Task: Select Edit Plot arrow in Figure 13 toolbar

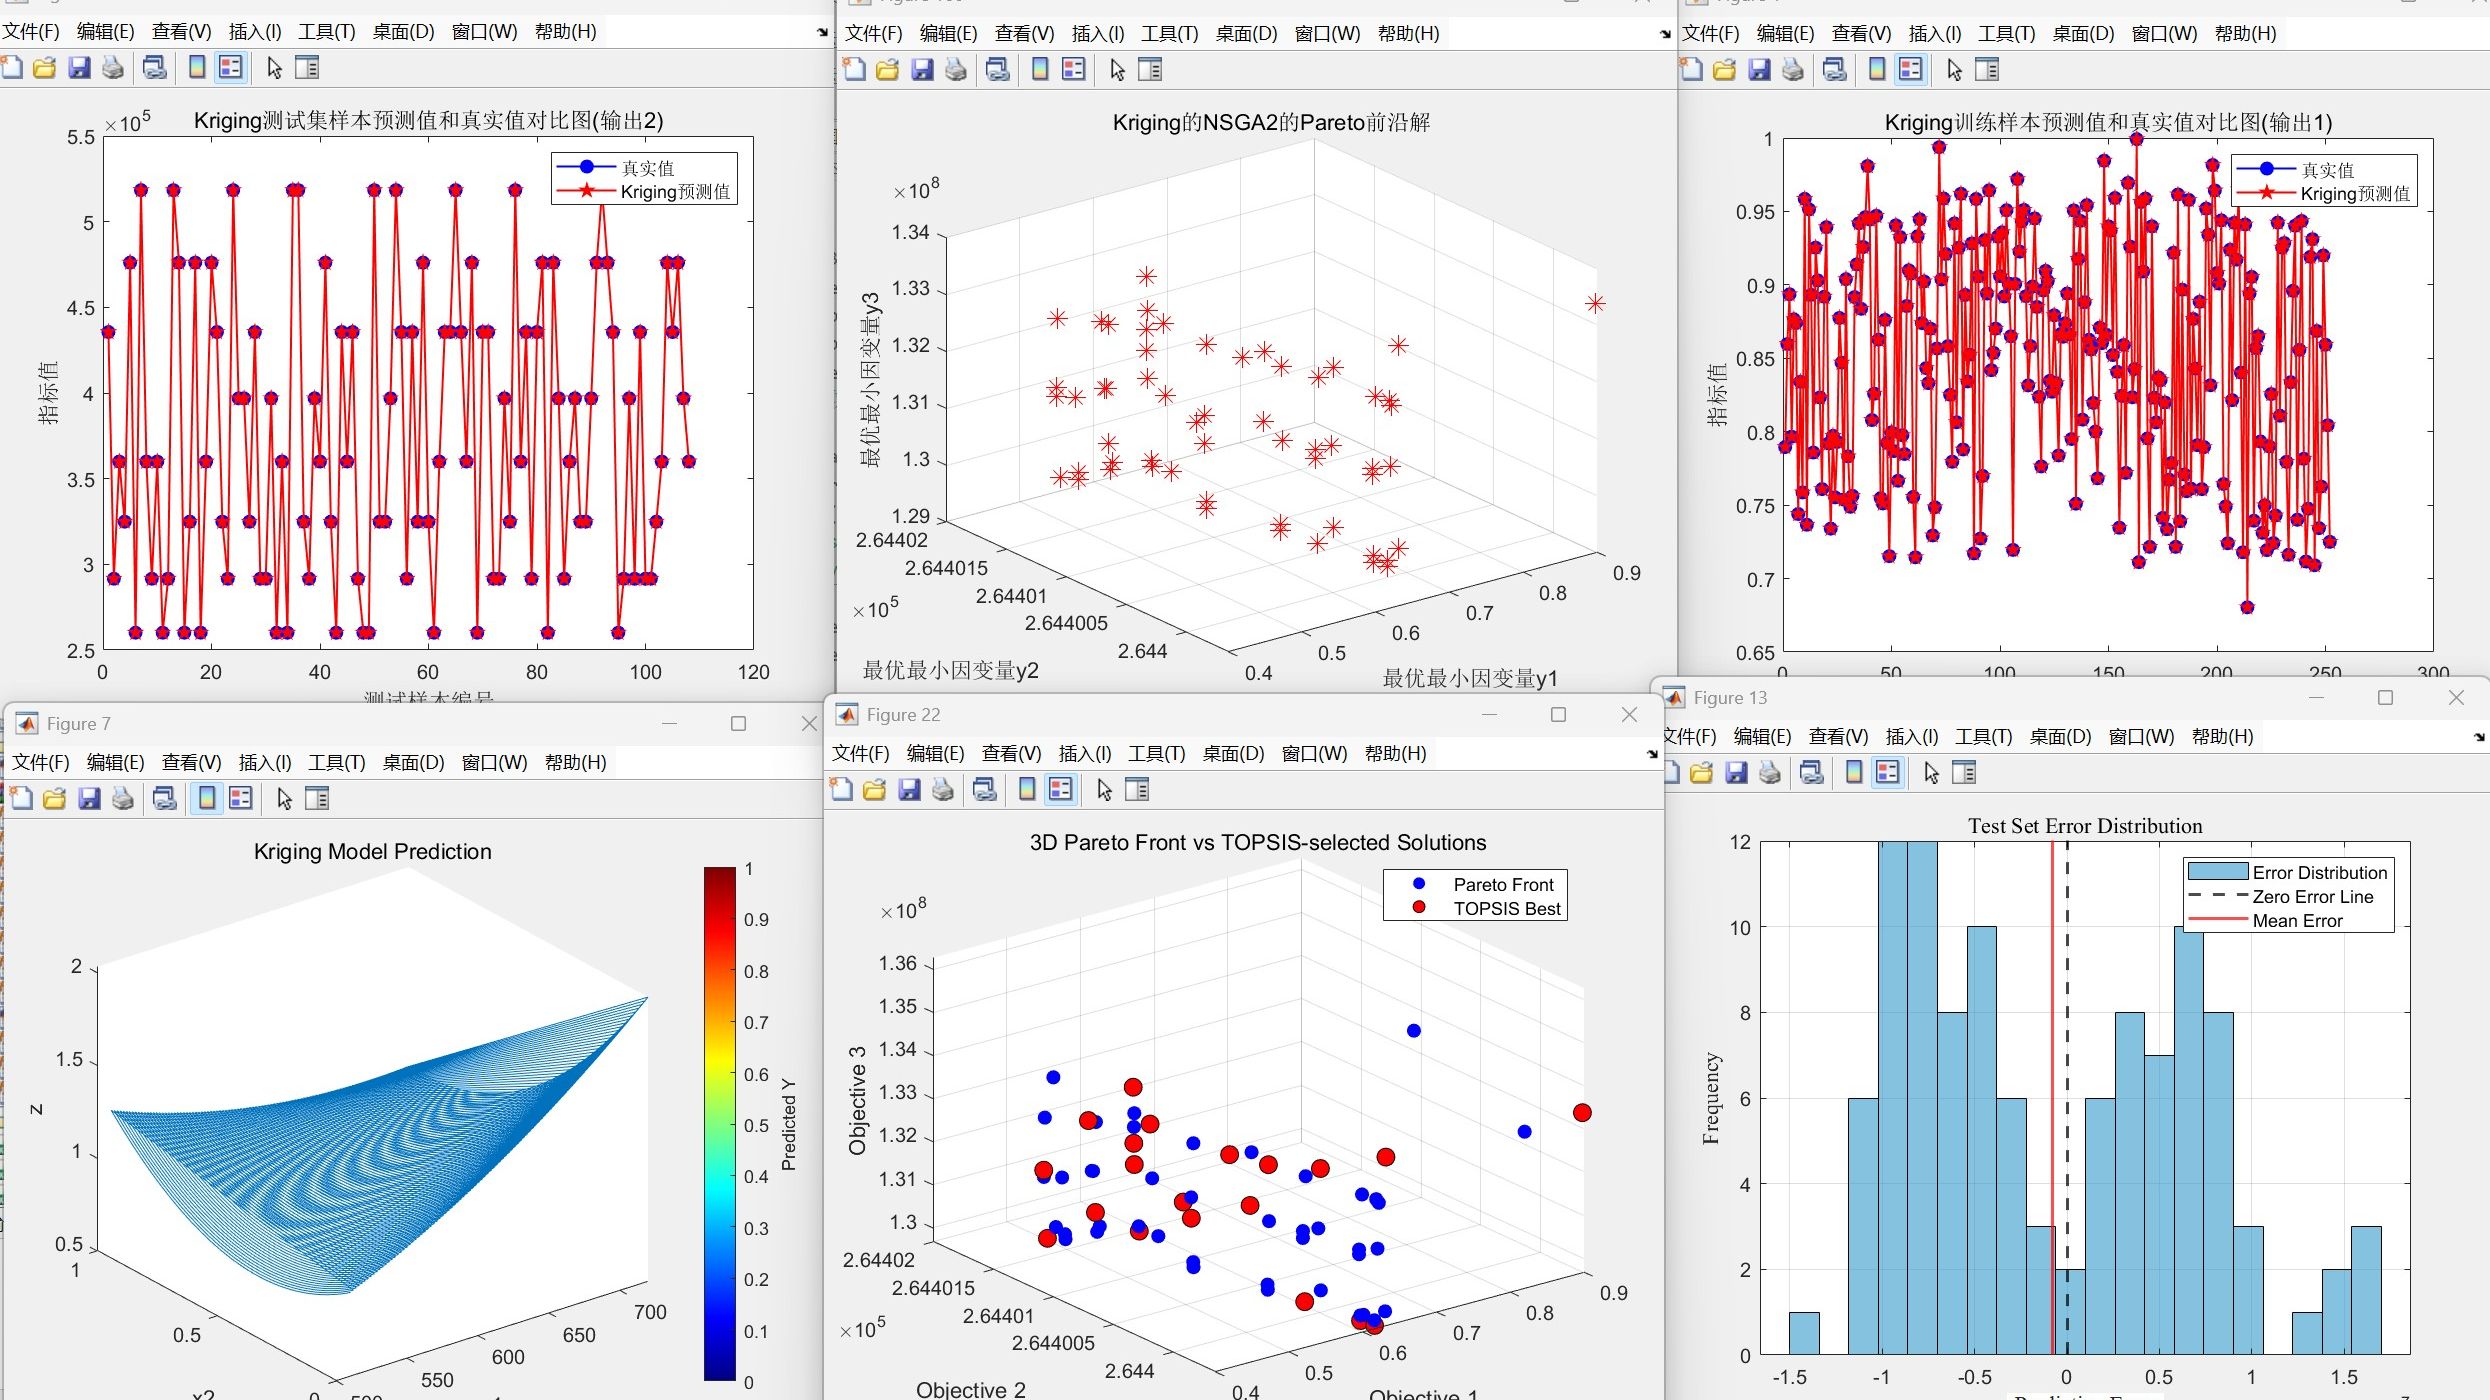Action: tap(1931, 772)
